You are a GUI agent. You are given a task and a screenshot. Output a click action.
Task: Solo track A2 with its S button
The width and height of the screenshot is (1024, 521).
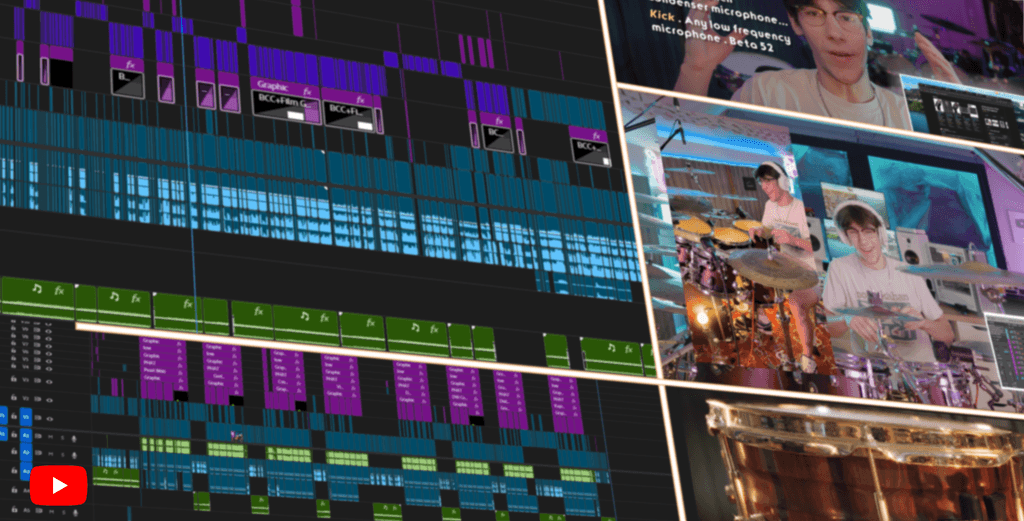63,455
